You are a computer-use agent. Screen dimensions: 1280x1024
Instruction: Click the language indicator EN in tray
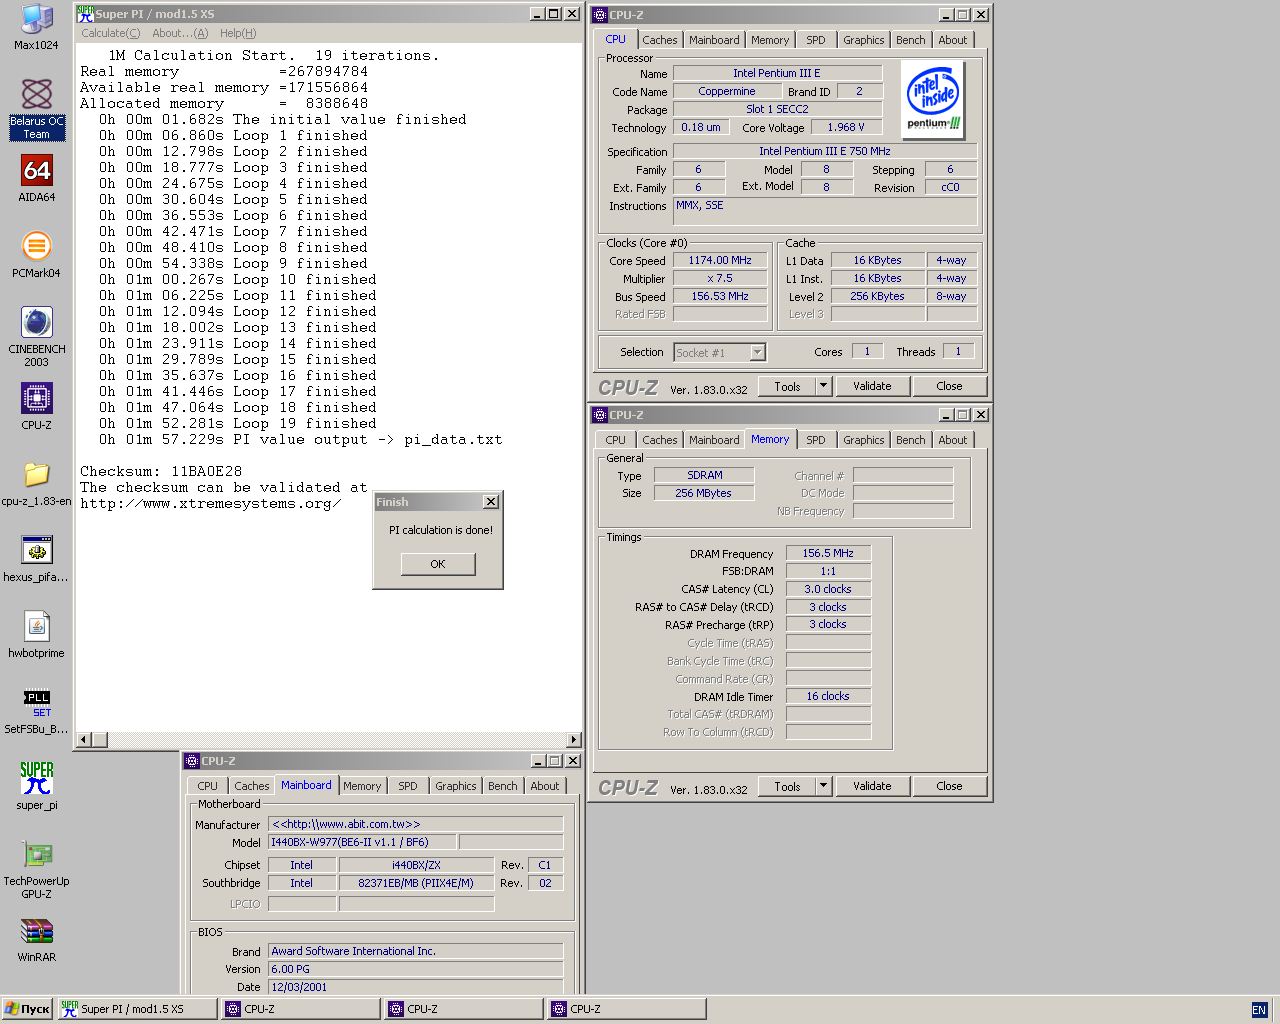[1259, 1010]
